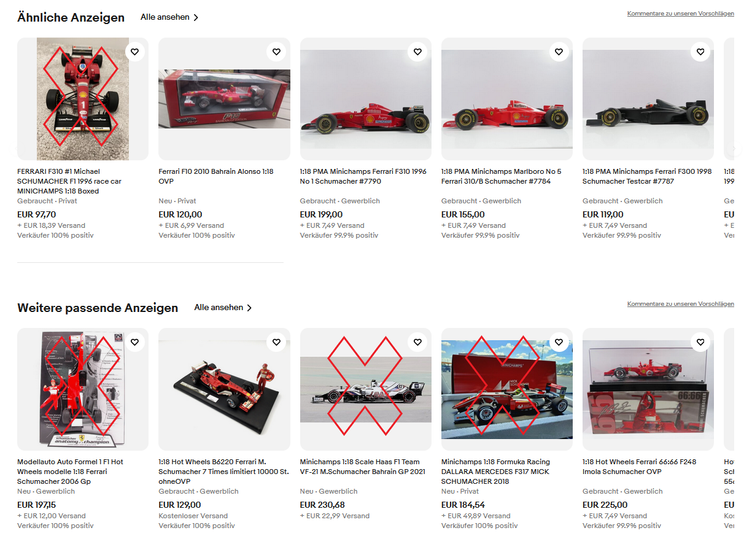Click heart icon on Ferrari F300 1998 Testcar
This screenshot has width=744, height=538.
pos(700,52)
